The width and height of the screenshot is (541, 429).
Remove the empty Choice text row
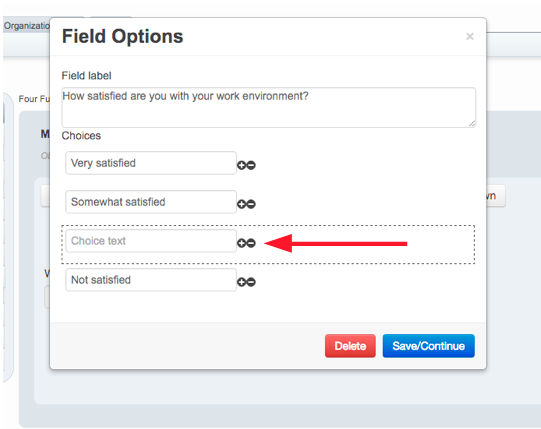(x=251, y=243)
